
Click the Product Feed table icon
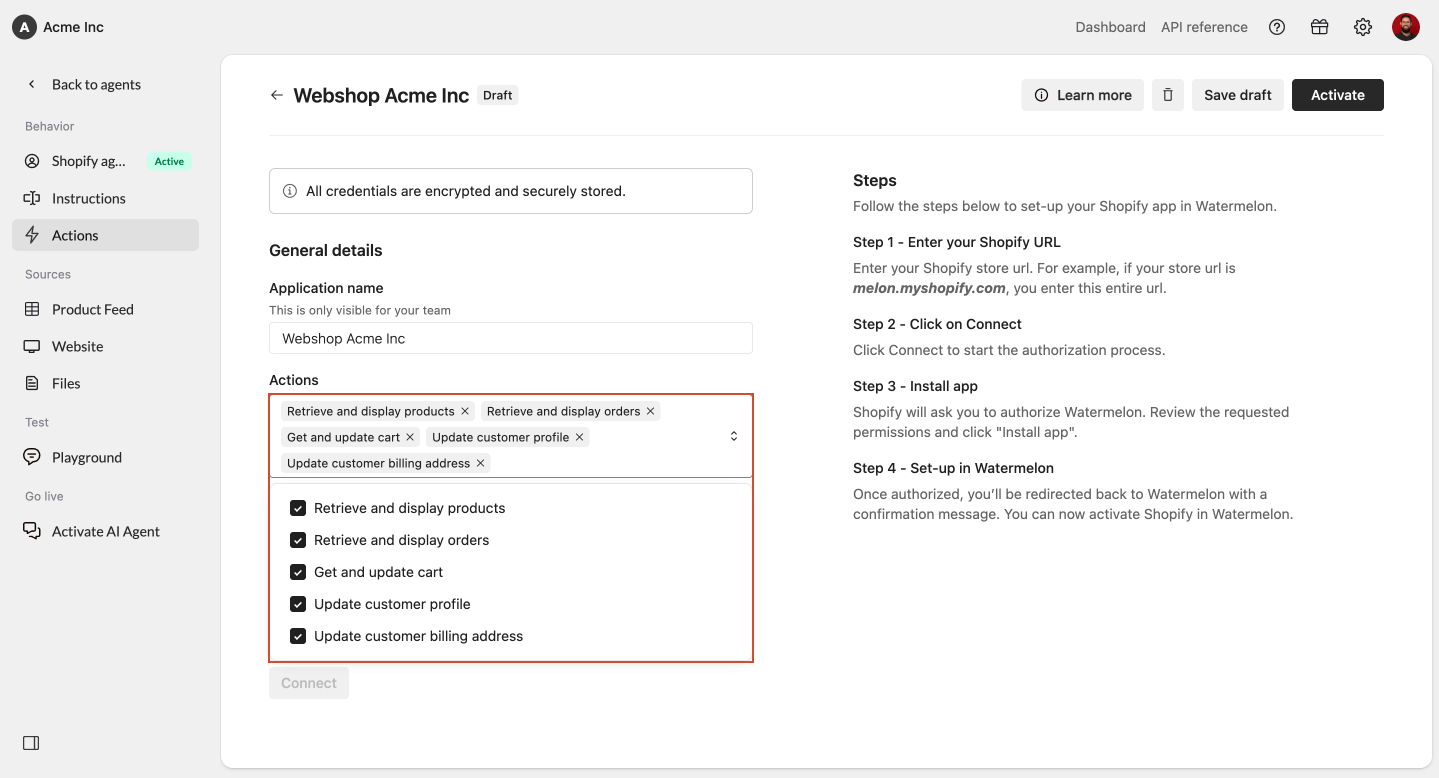point(32,309)
